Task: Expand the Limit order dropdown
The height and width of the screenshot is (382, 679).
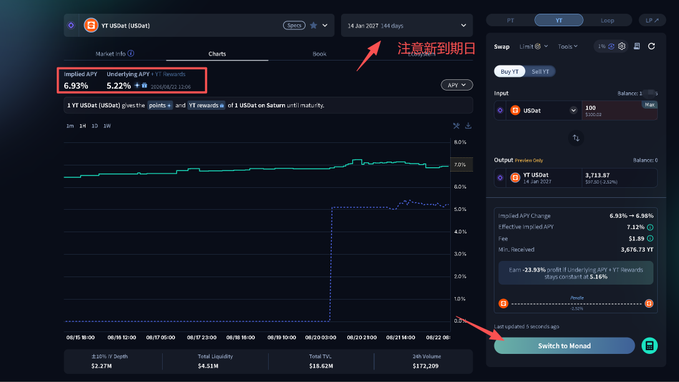Action: 546,46
